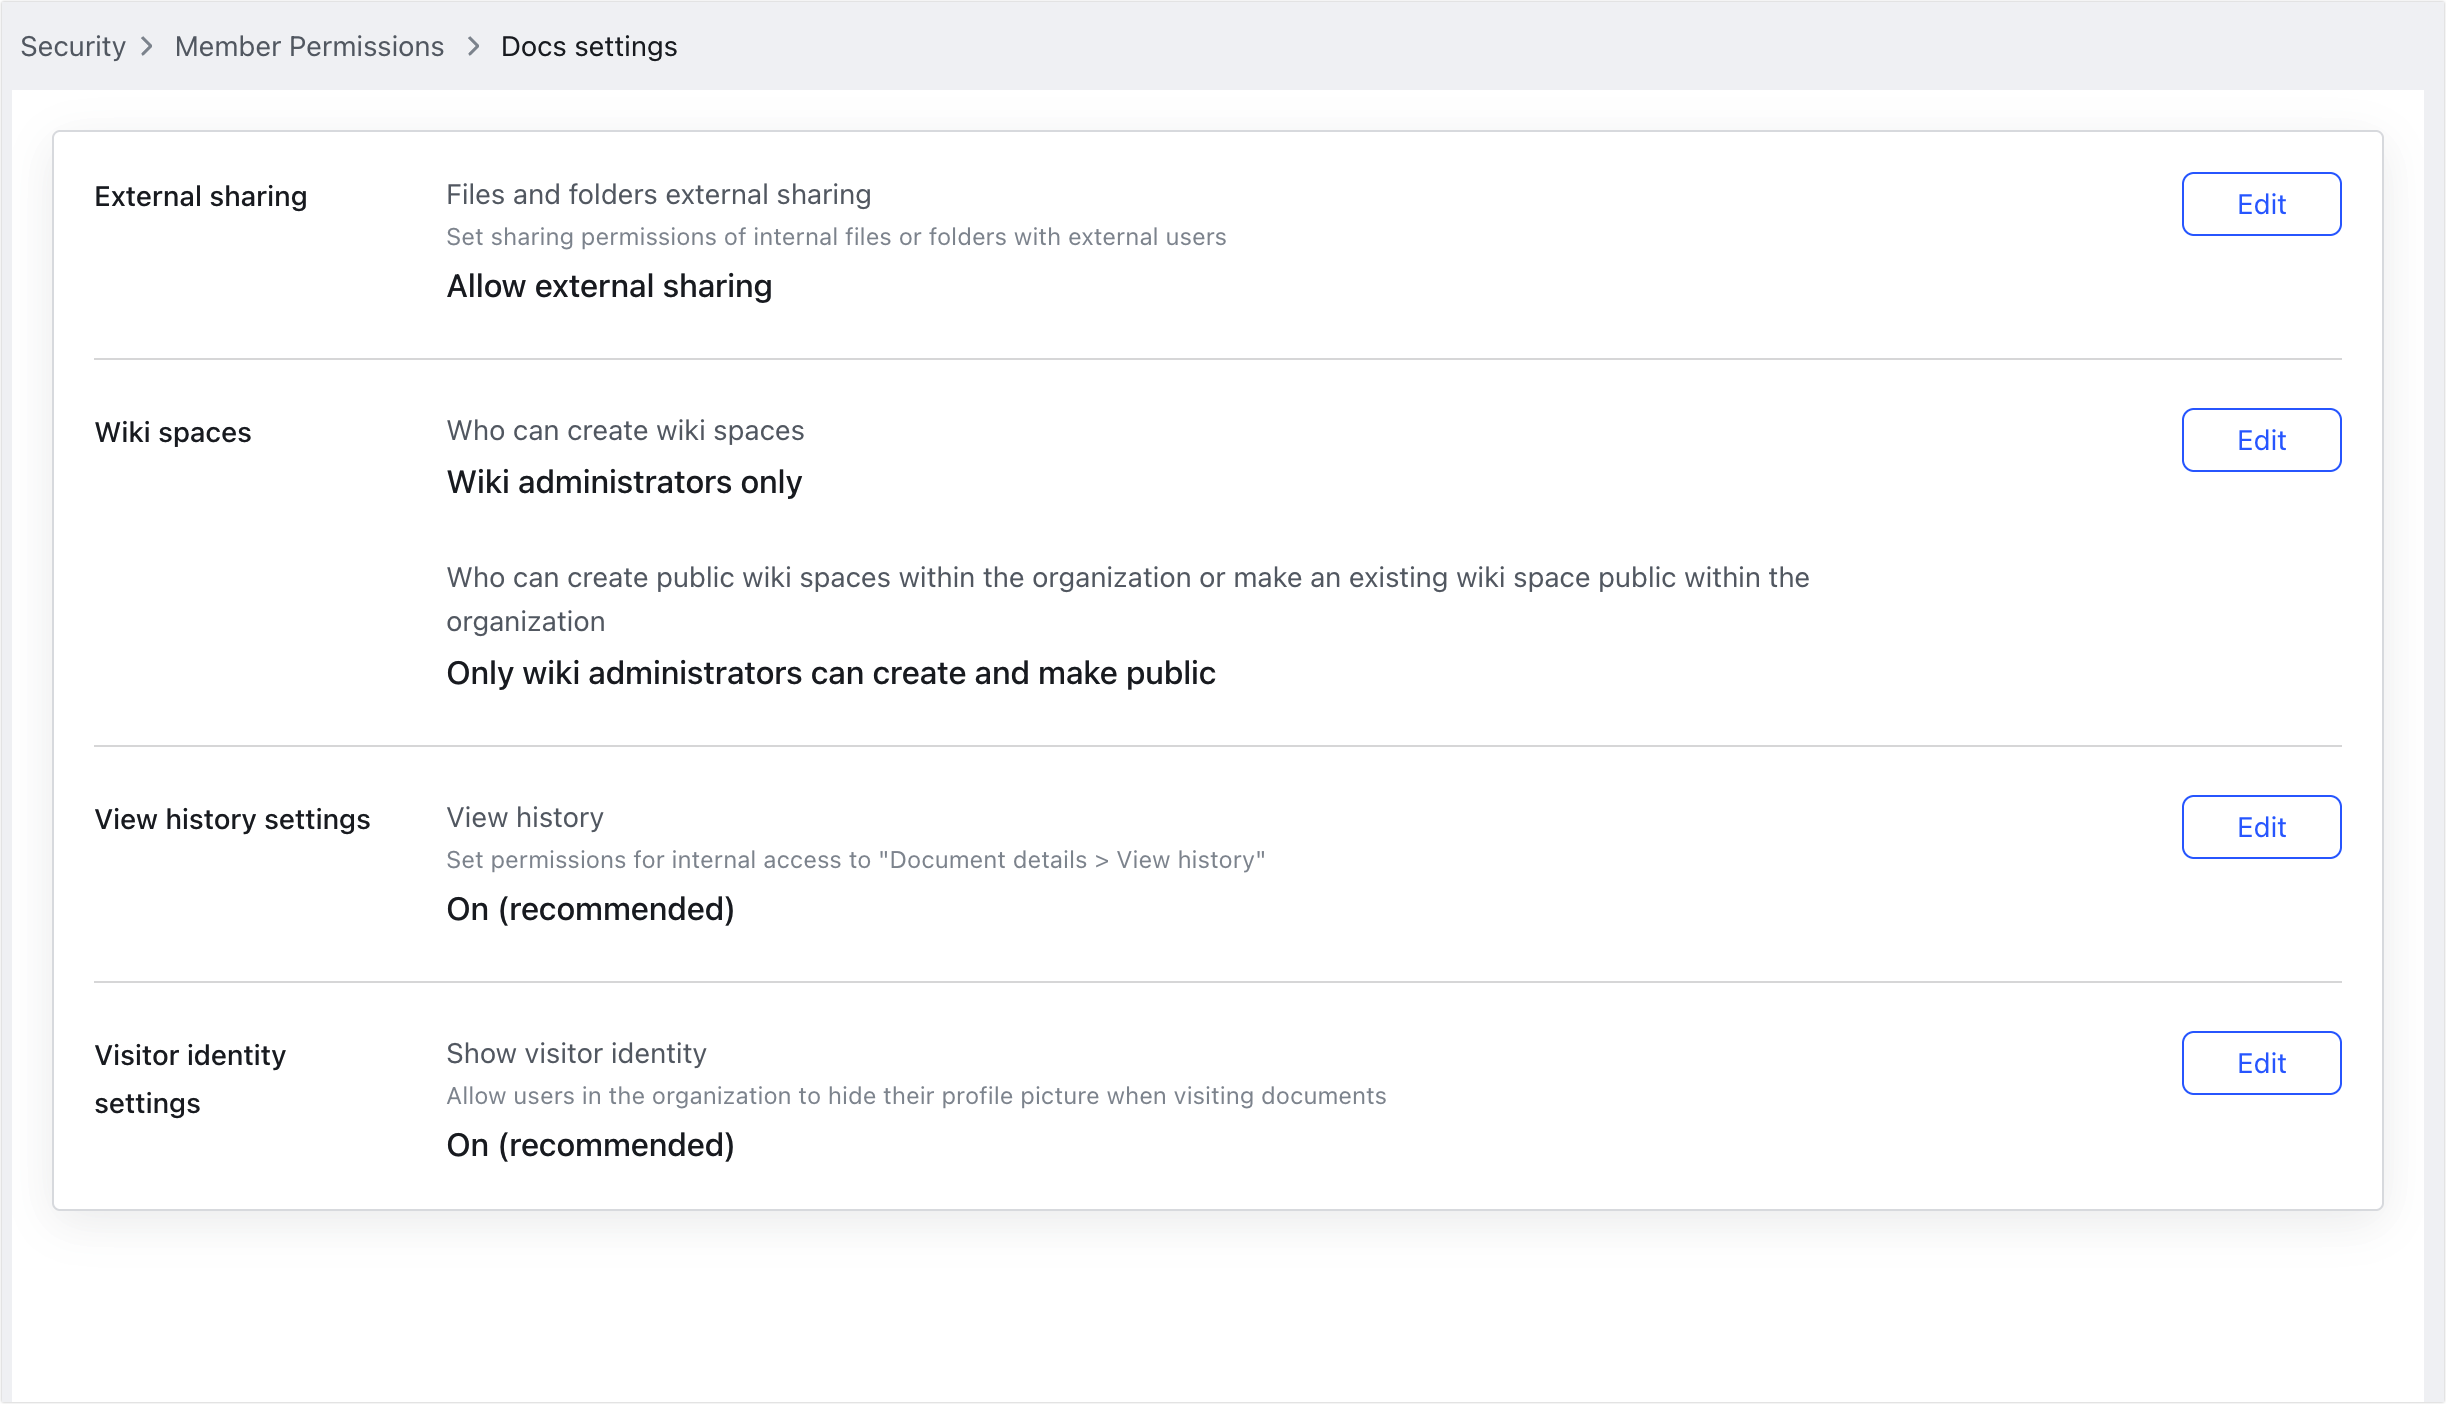Click Edit for Wiki spaces
2446x1404 pixels.
click(2261, 440)
